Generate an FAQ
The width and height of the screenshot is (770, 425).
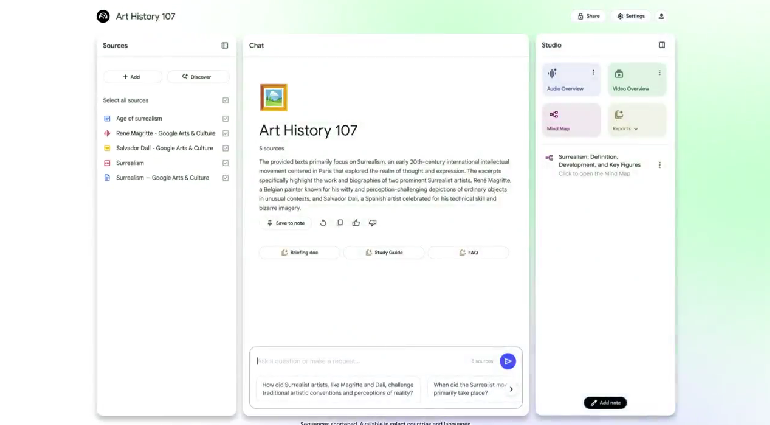(468, 253)
